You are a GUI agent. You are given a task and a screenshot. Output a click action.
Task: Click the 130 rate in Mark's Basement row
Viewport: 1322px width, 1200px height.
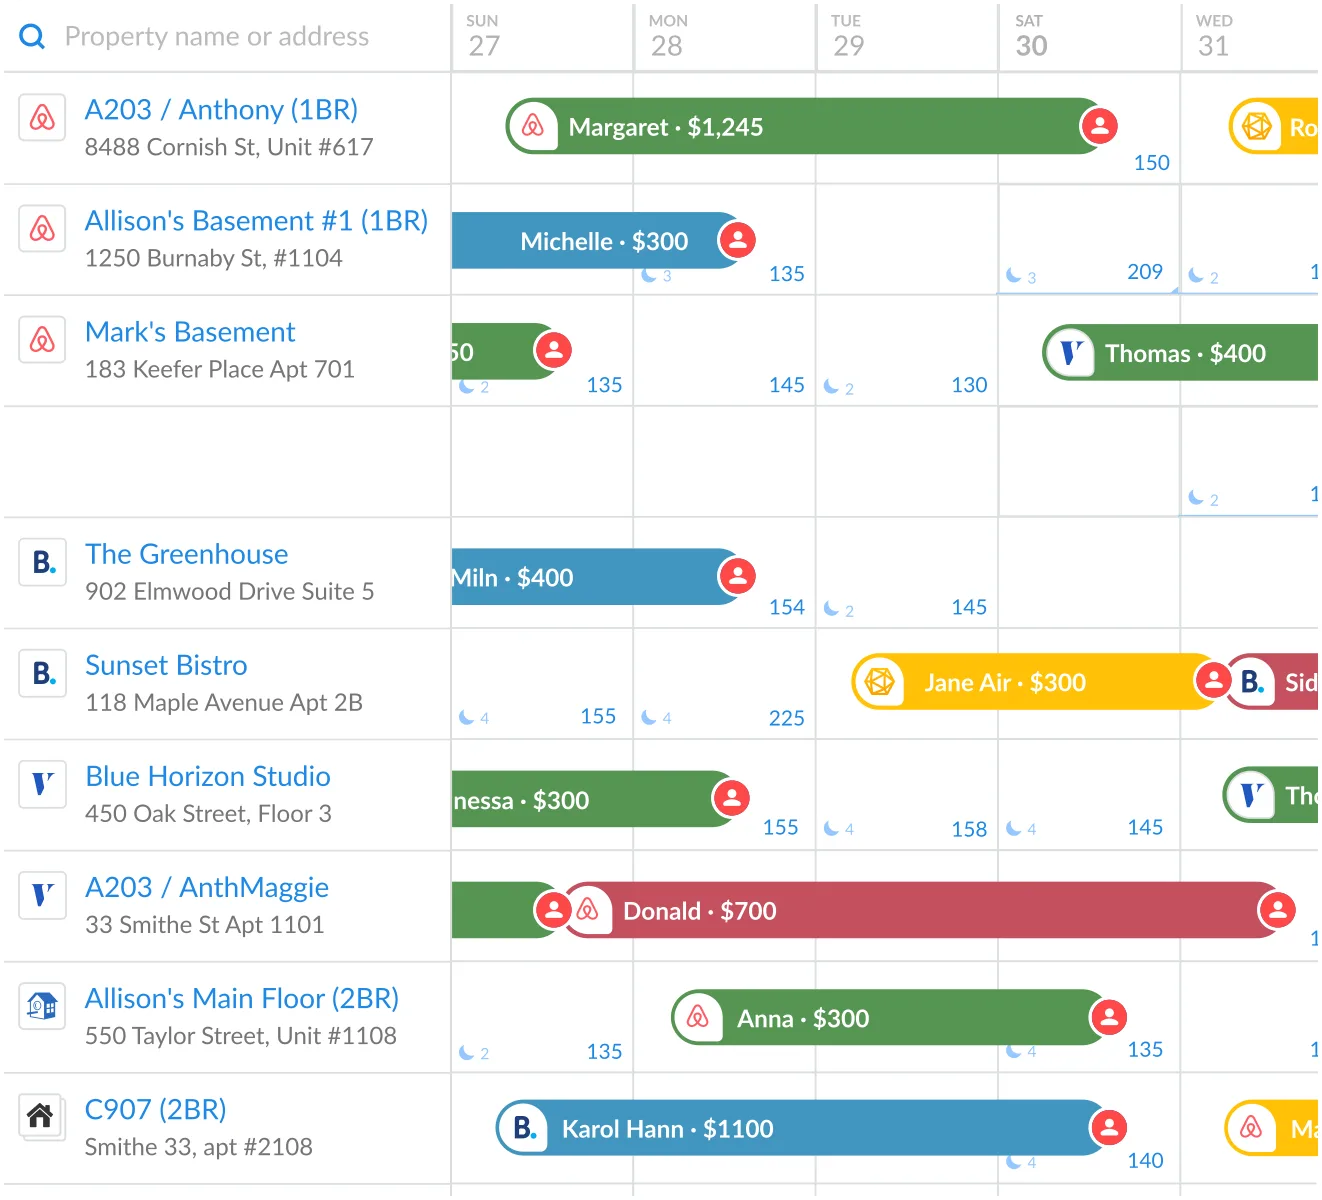[969, 385]
